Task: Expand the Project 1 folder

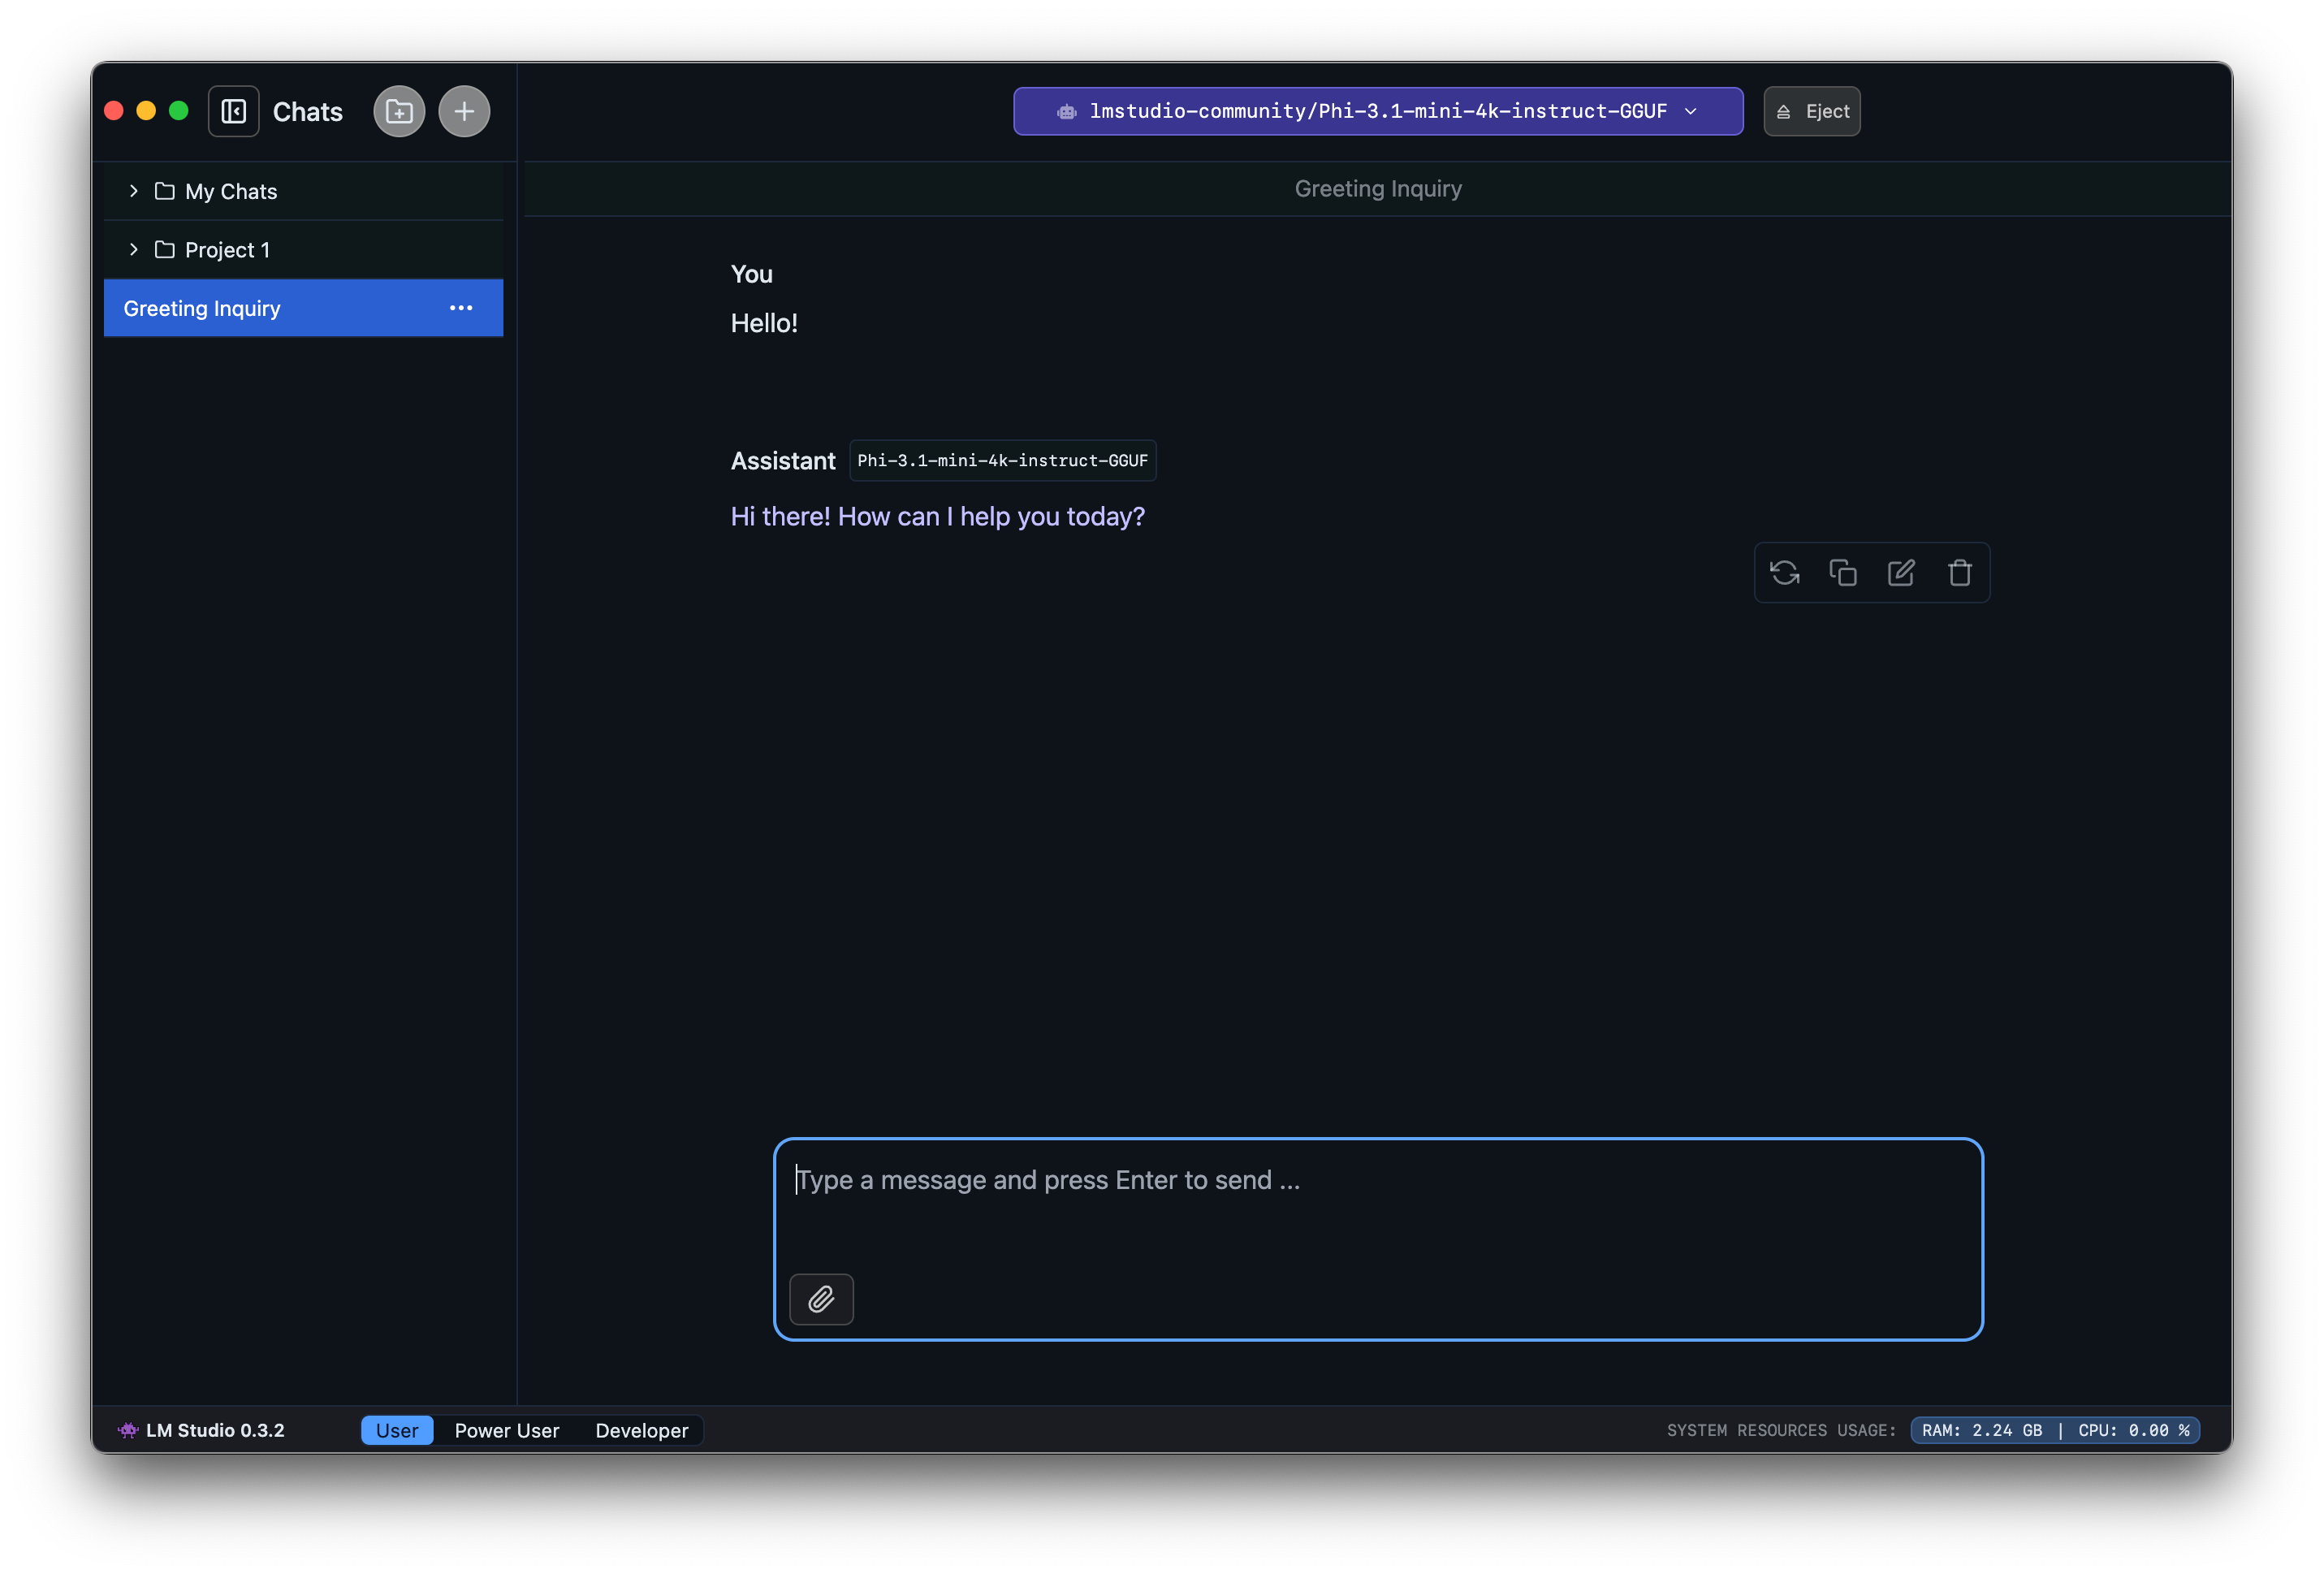Action: click(x=133, y=249)
